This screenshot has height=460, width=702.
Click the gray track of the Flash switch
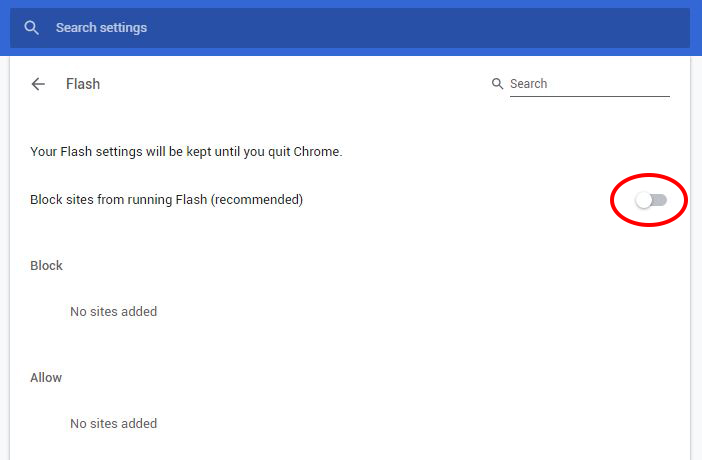click(x=660, y=200)
